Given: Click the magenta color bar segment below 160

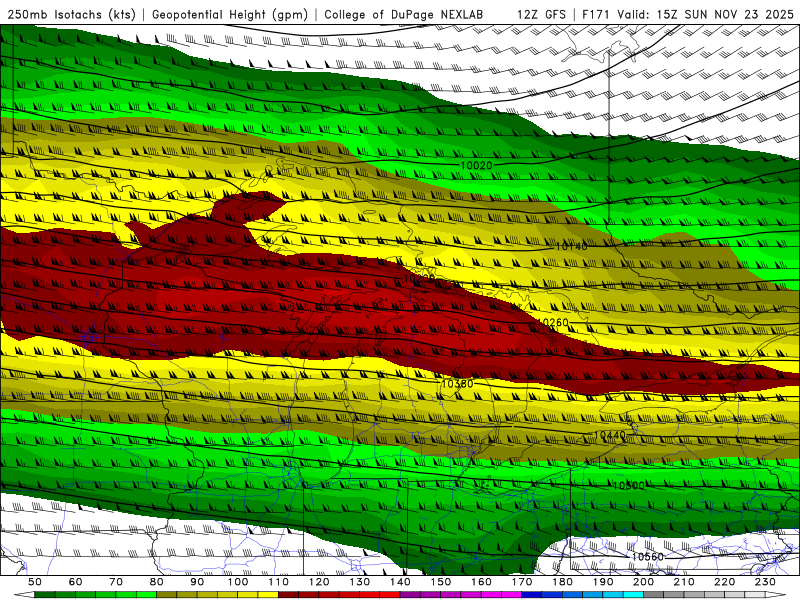Looking at the screenshot, I should (x=491, y=595).
